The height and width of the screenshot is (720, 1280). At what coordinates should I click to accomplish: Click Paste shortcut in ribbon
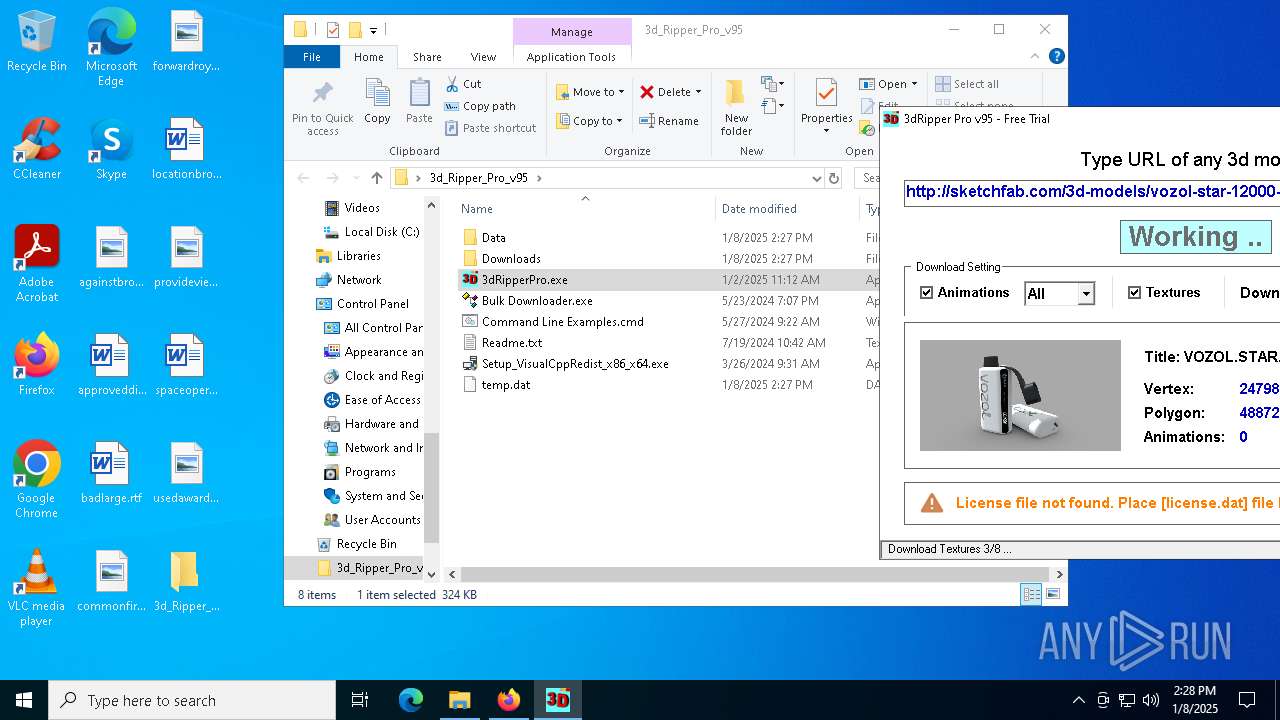click(491, 128)
